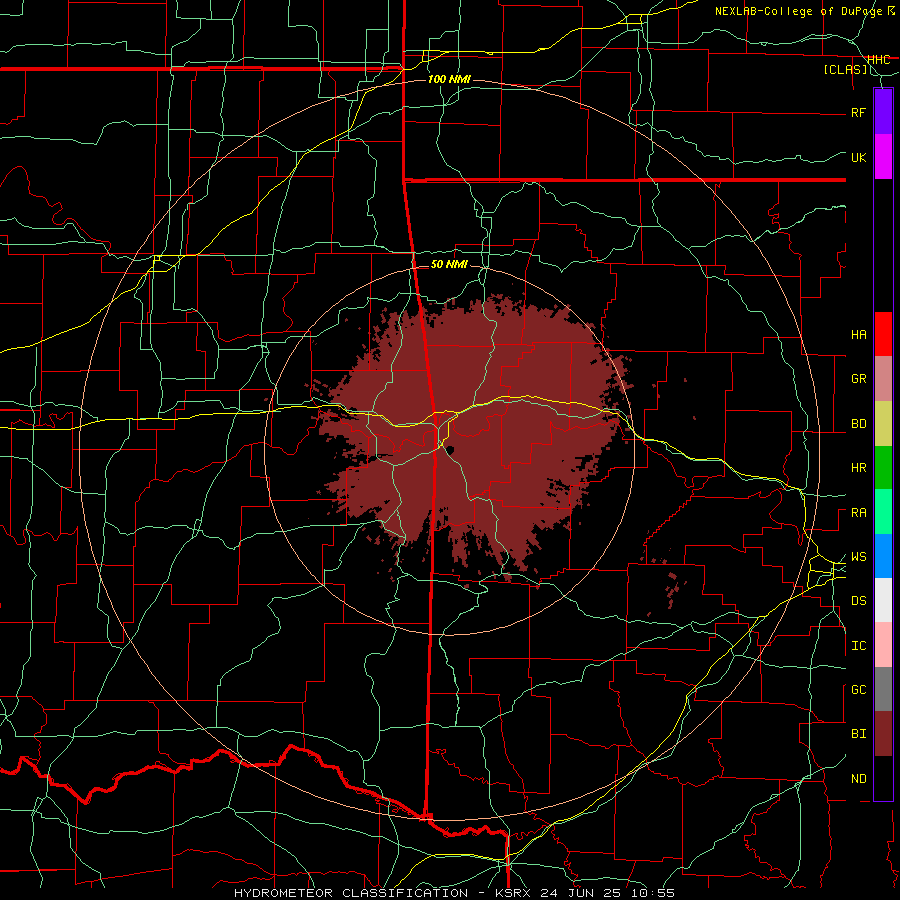
Task: Click the HA legend label
Action: (x=858, y=334)
